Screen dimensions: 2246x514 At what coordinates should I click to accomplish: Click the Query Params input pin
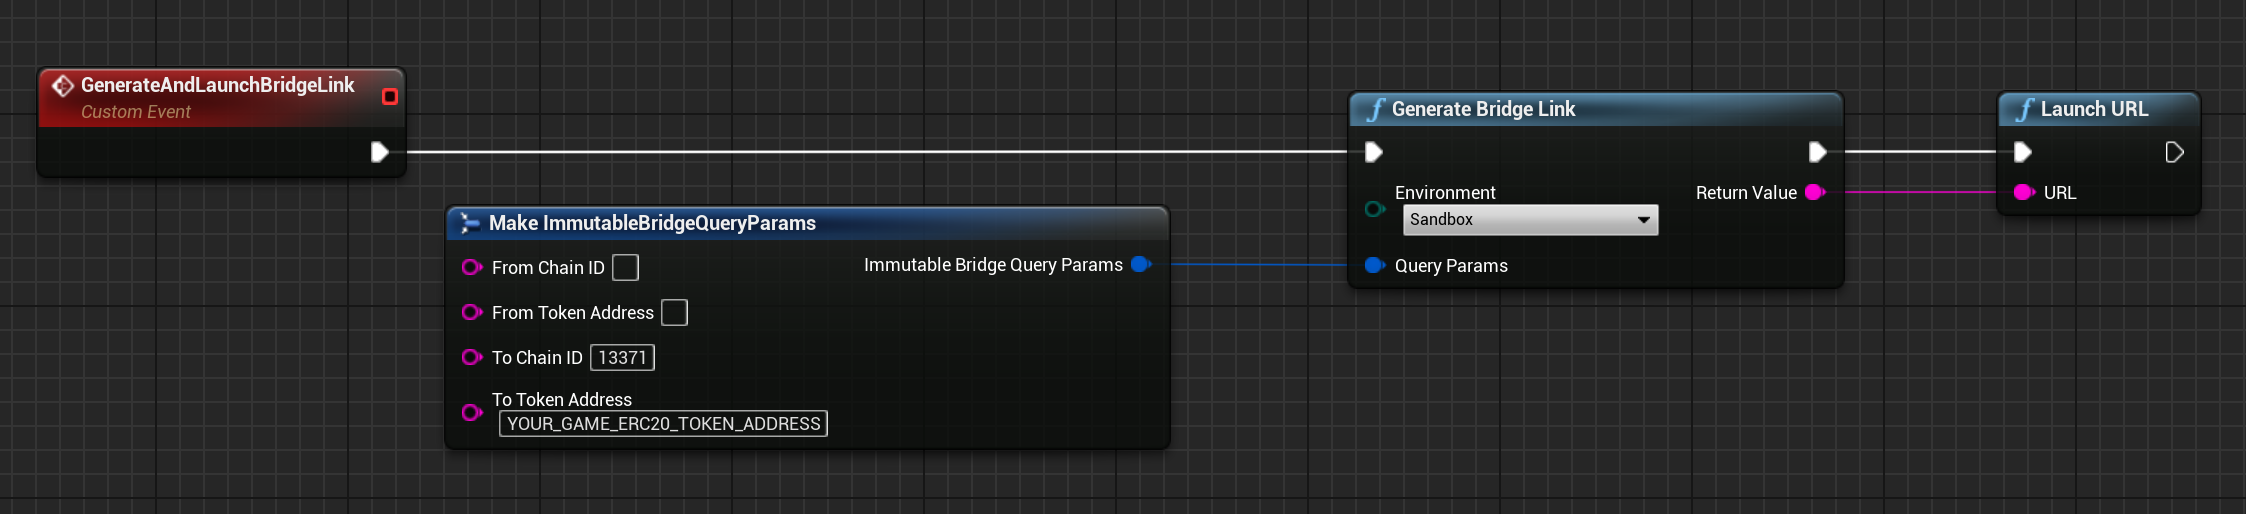(x=1375, y=265)
